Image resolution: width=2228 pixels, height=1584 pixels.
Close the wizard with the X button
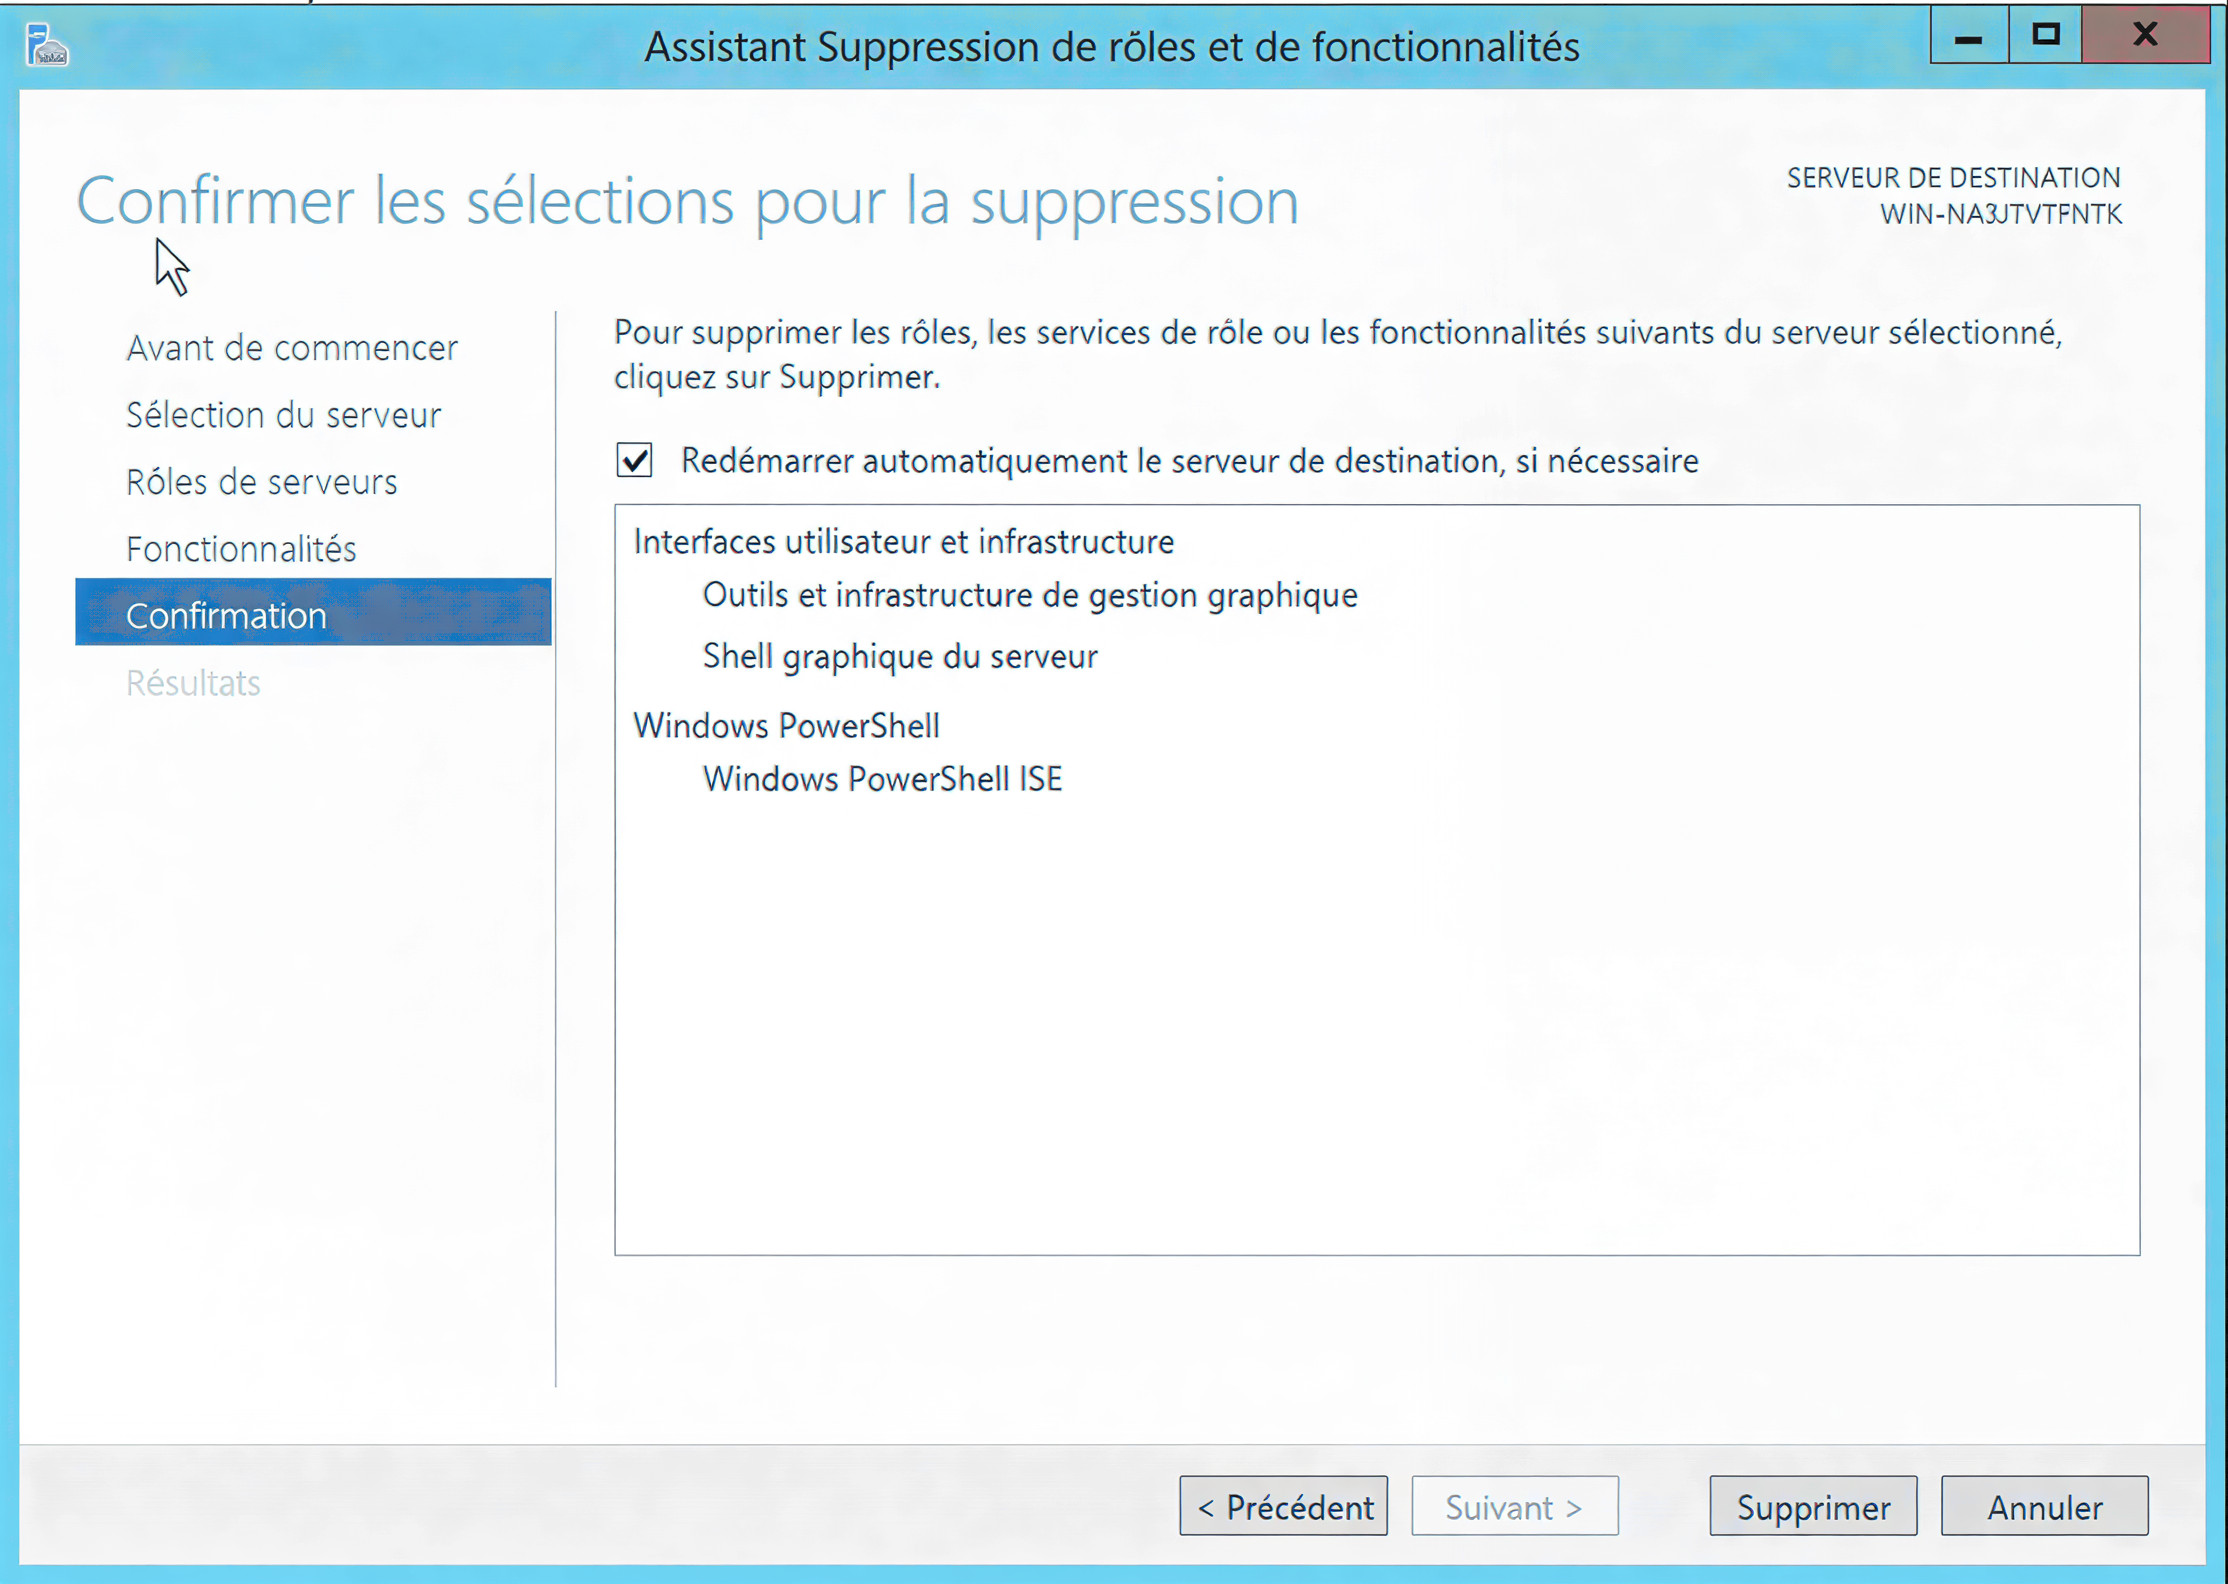pos(2145,36)
